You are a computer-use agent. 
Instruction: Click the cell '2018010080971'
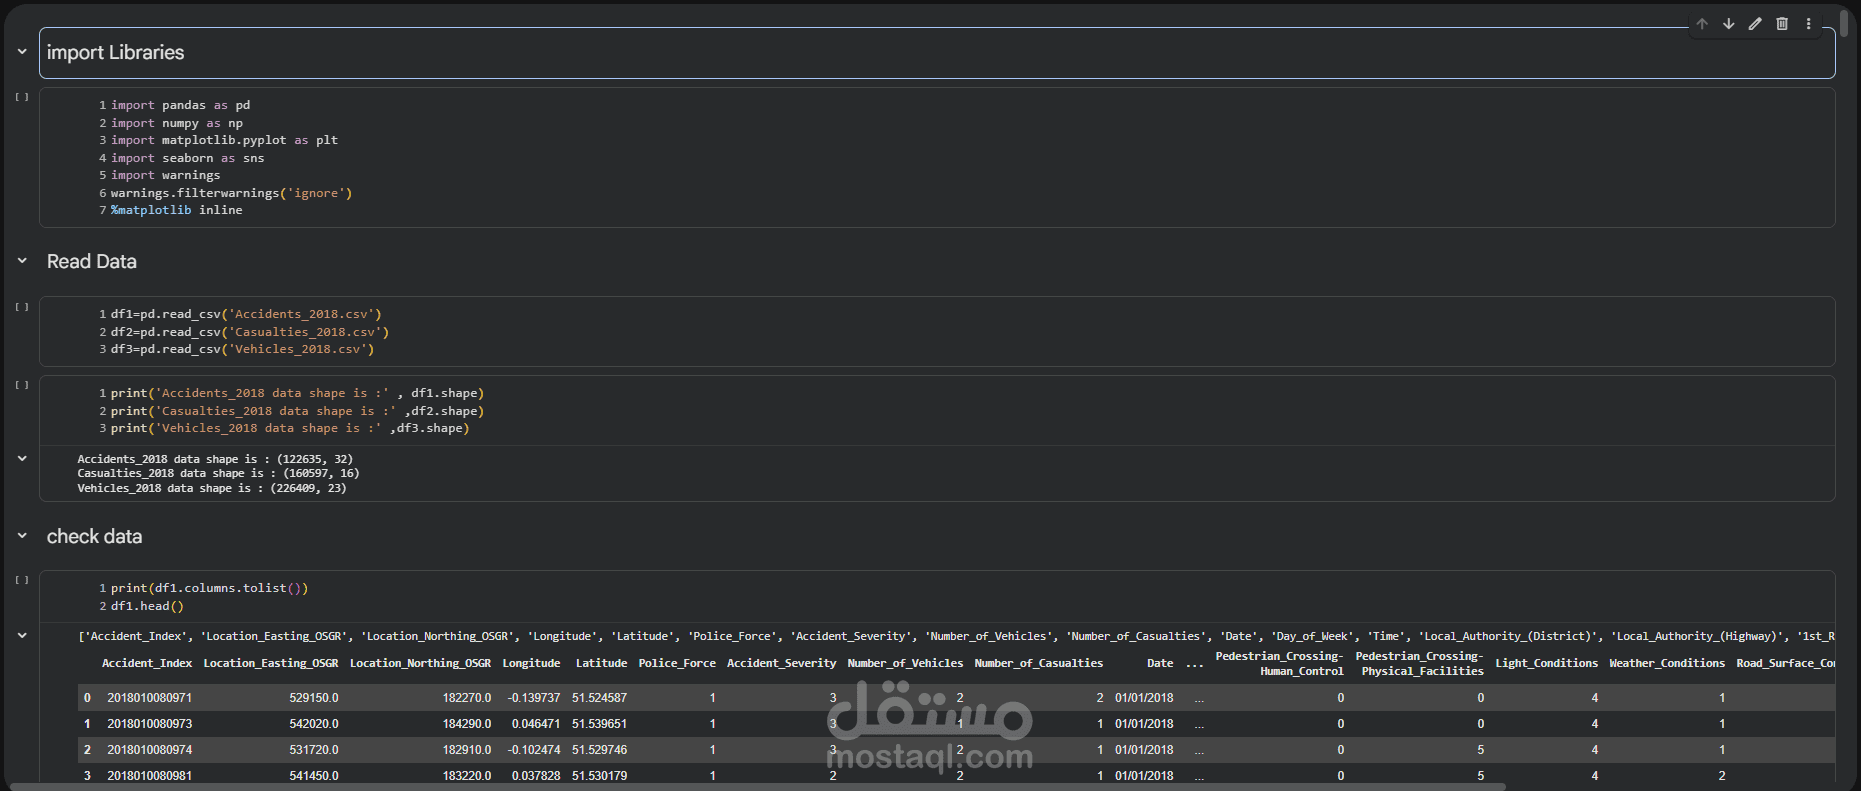click(150, 698)
